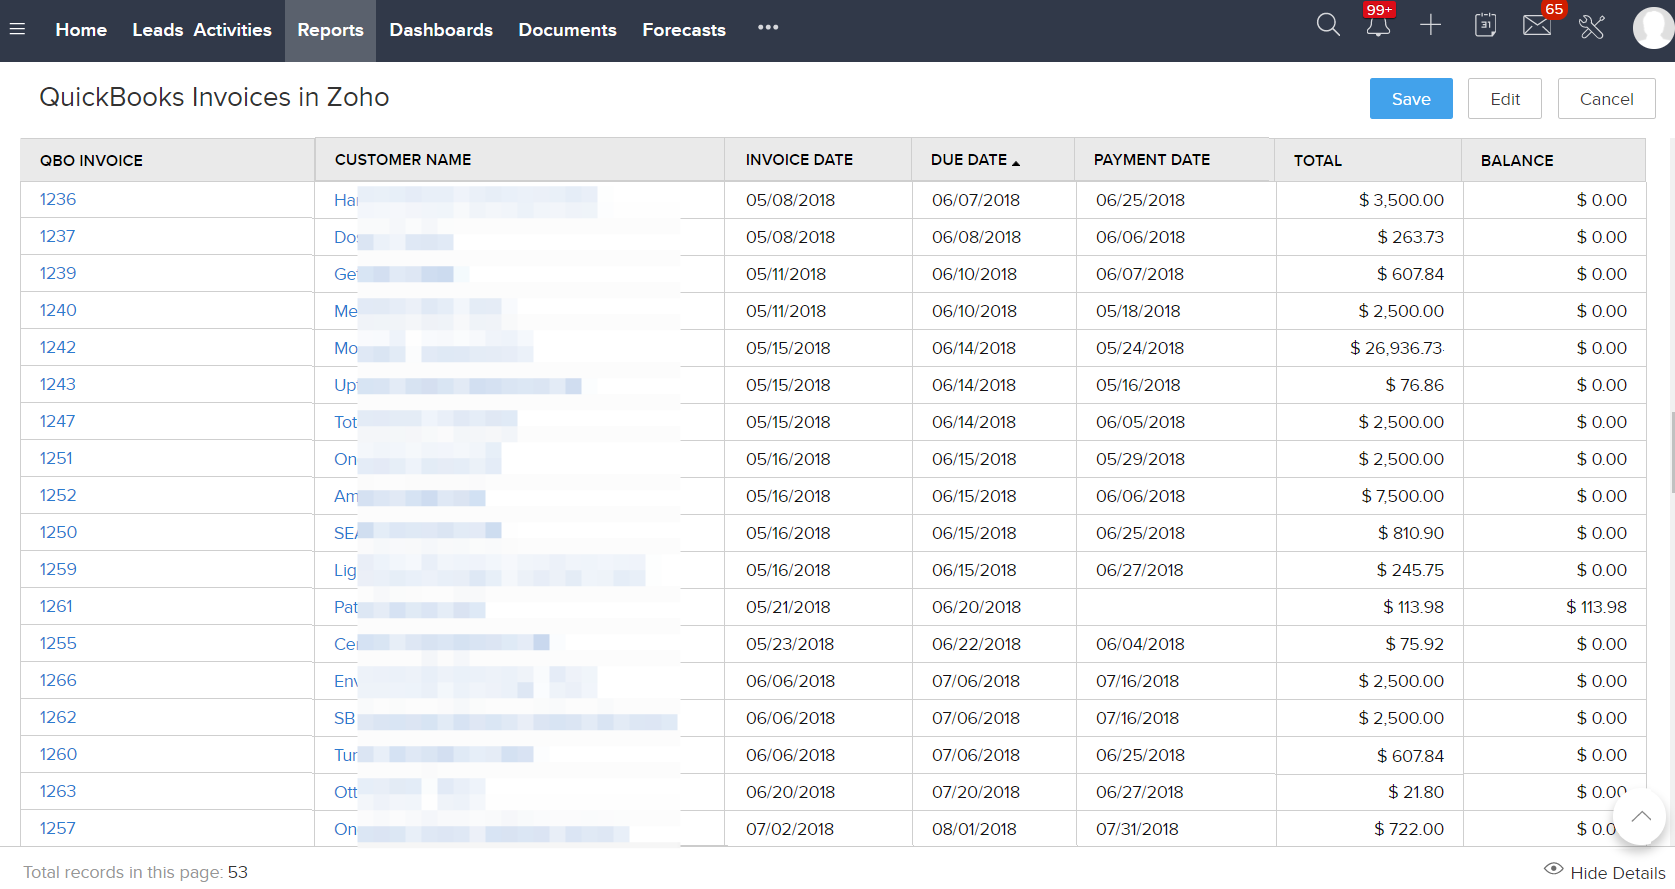
Task: Save the report with Save button
Action: [1411, 99]
